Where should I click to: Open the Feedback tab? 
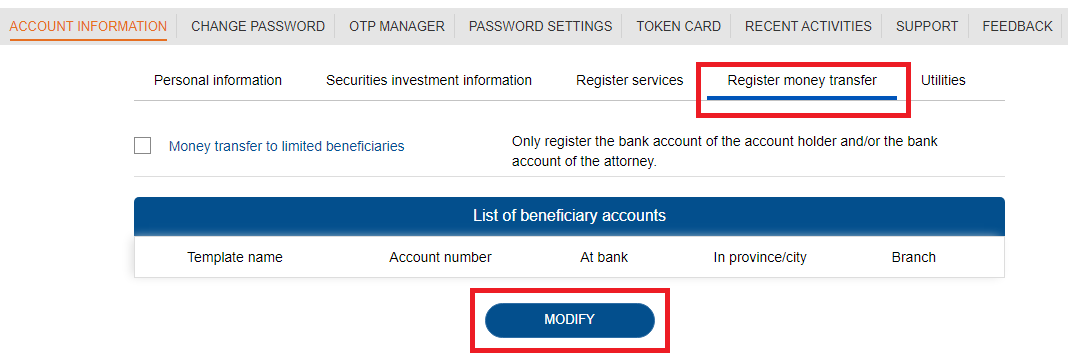(x=1017, y=27)
